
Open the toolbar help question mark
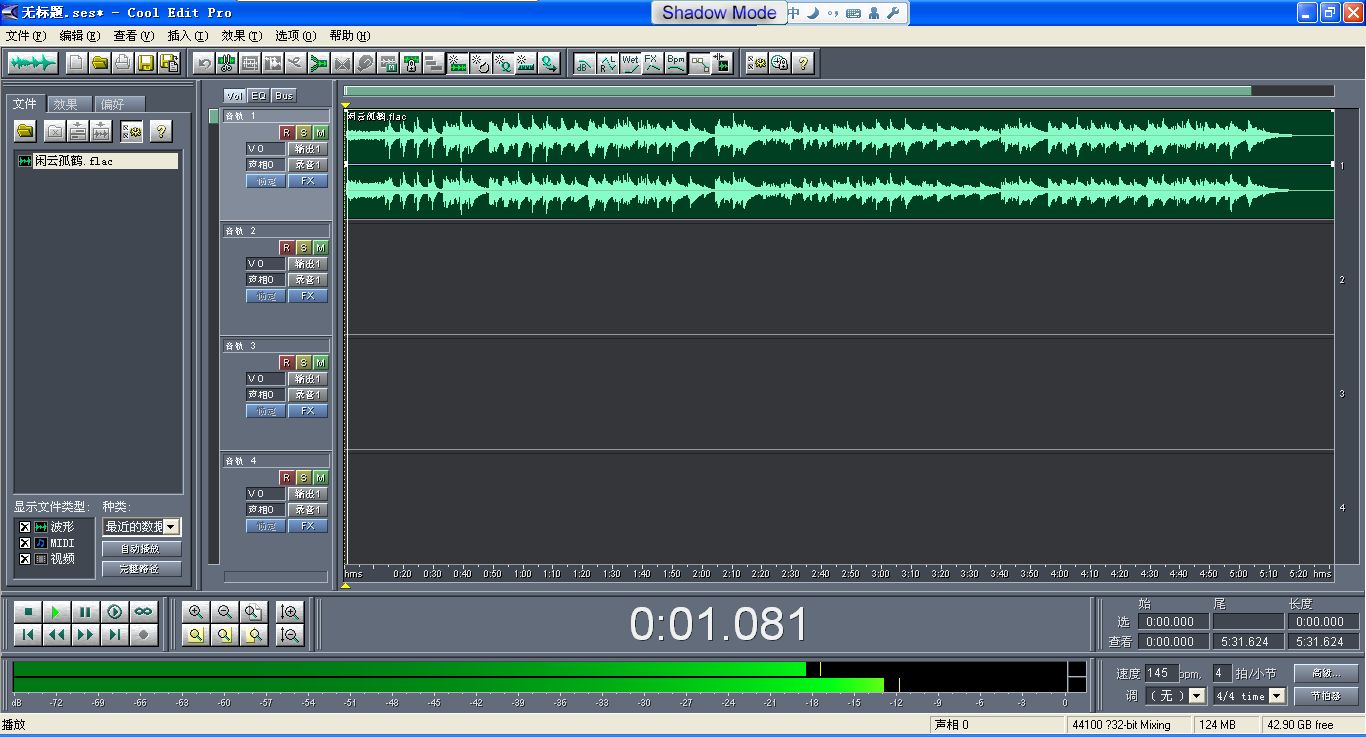(802, 63)
